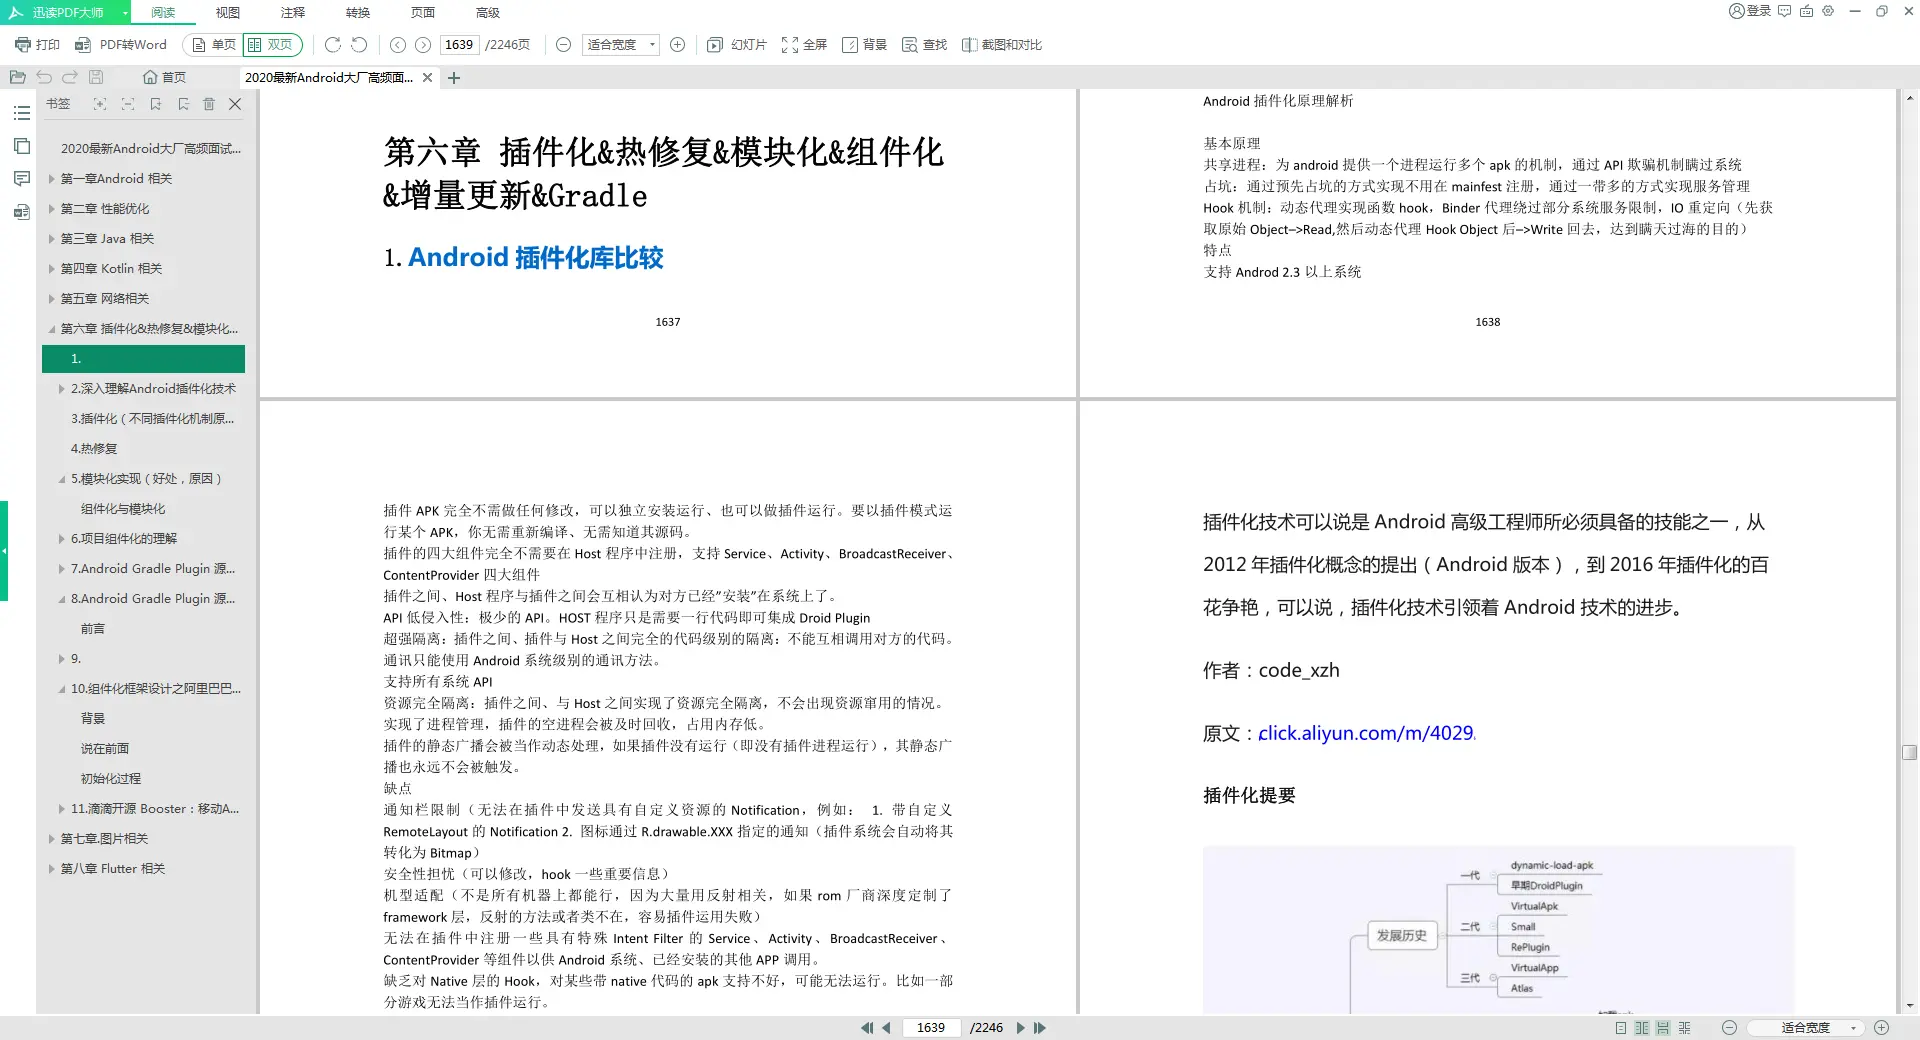
Task: Open the 适合宽度 zoom mode dropdown
Action: (x=618, y=44)
